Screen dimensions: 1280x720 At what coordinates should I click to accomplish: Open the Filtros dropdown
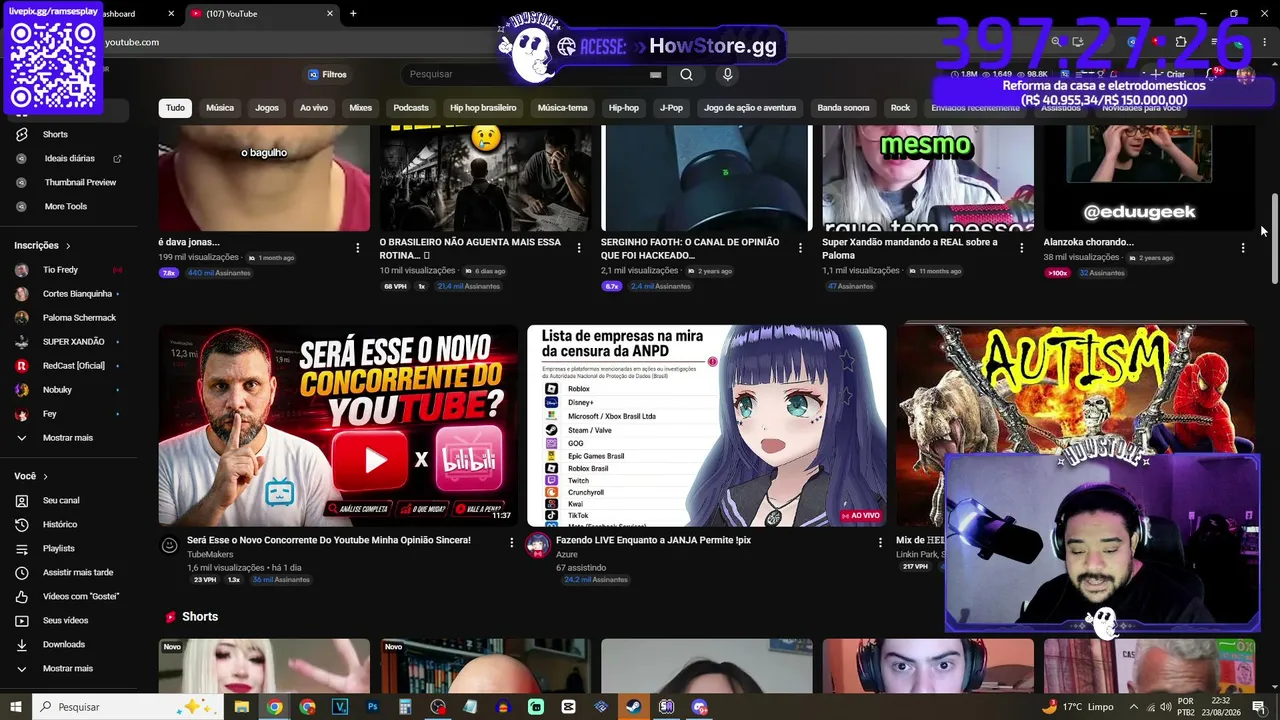coord(328,74)
